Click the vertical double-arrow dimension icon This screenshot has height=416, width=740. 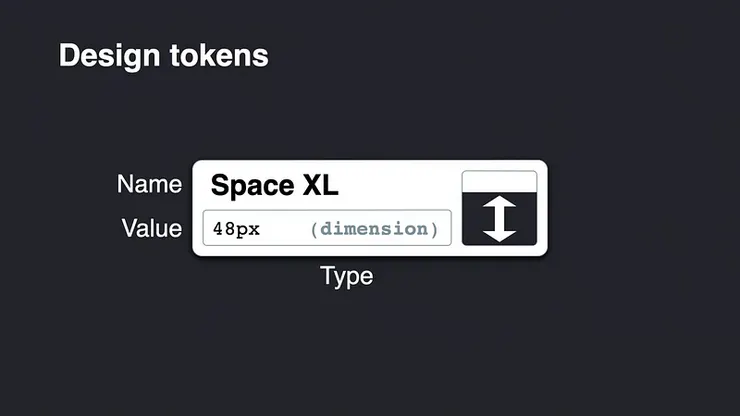tap(499, 218)
